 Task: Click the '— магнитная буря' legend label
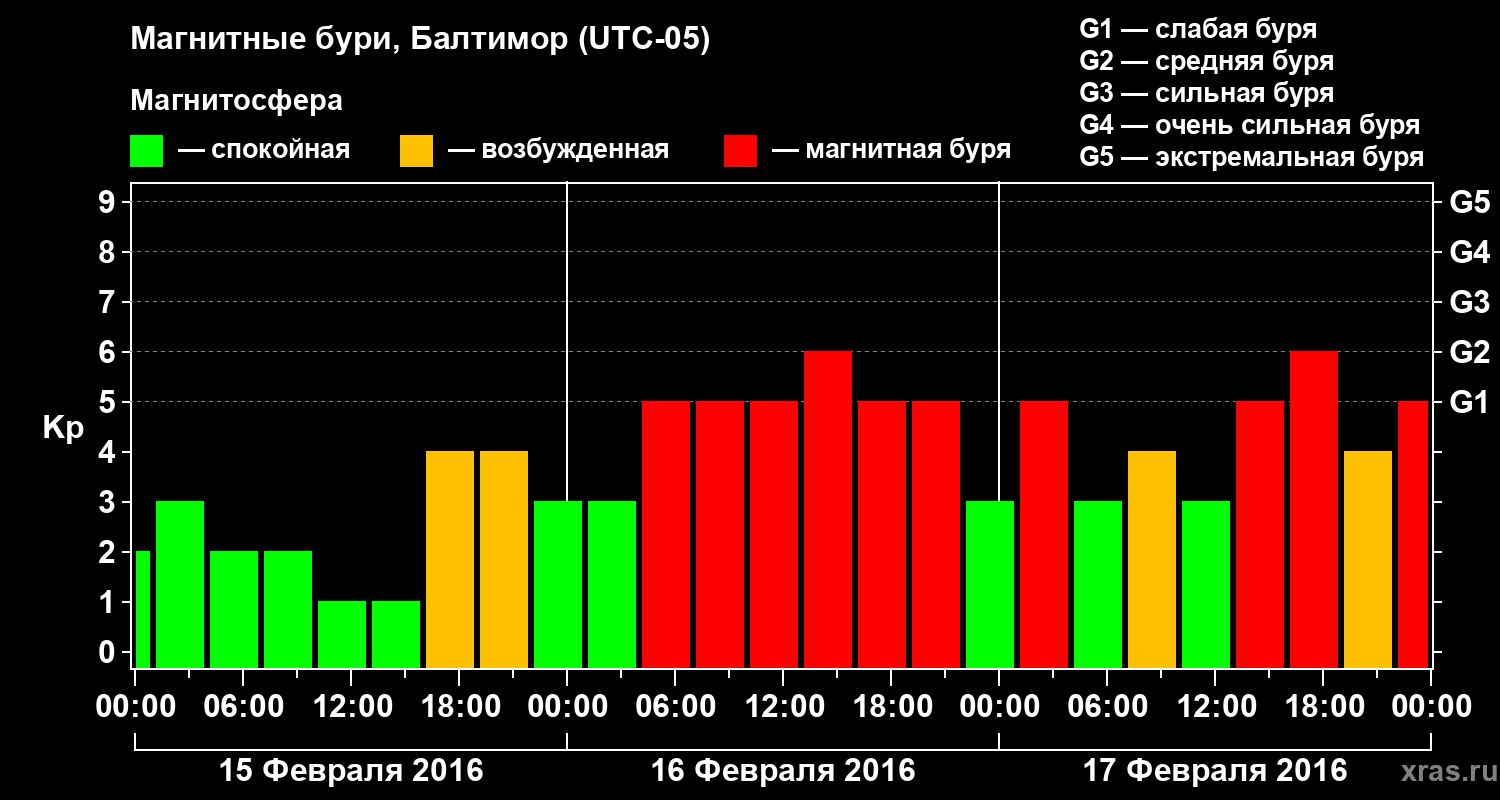point(891,150)
